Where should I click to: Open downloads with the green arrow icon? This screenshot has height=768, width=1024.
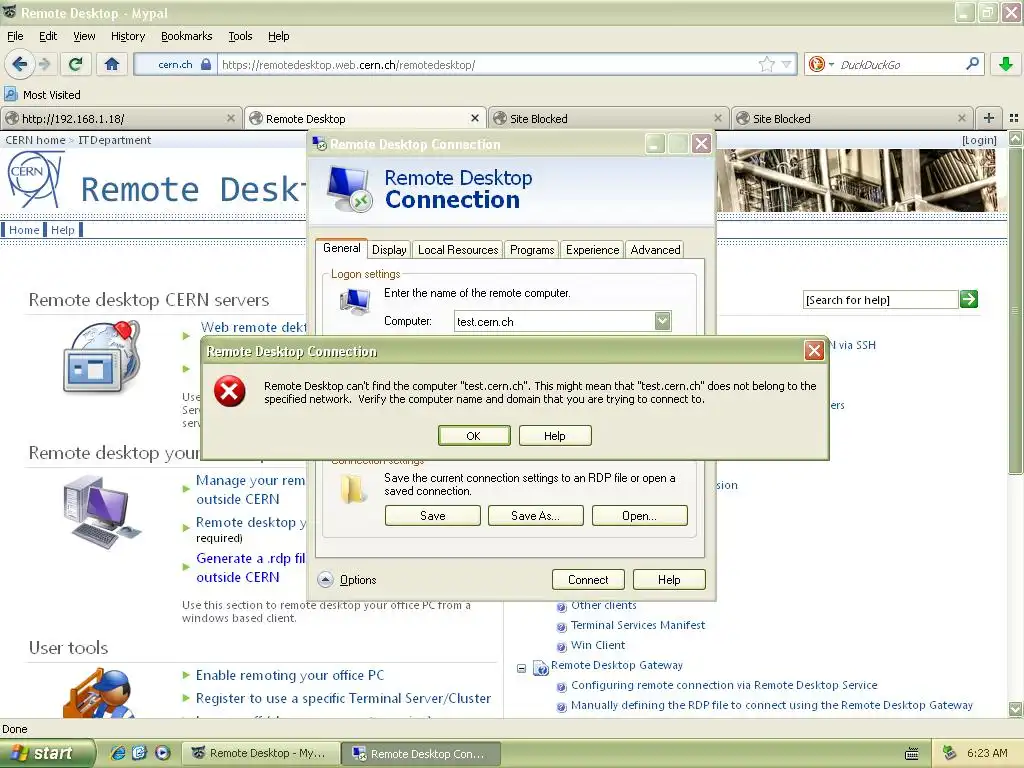1006,64
